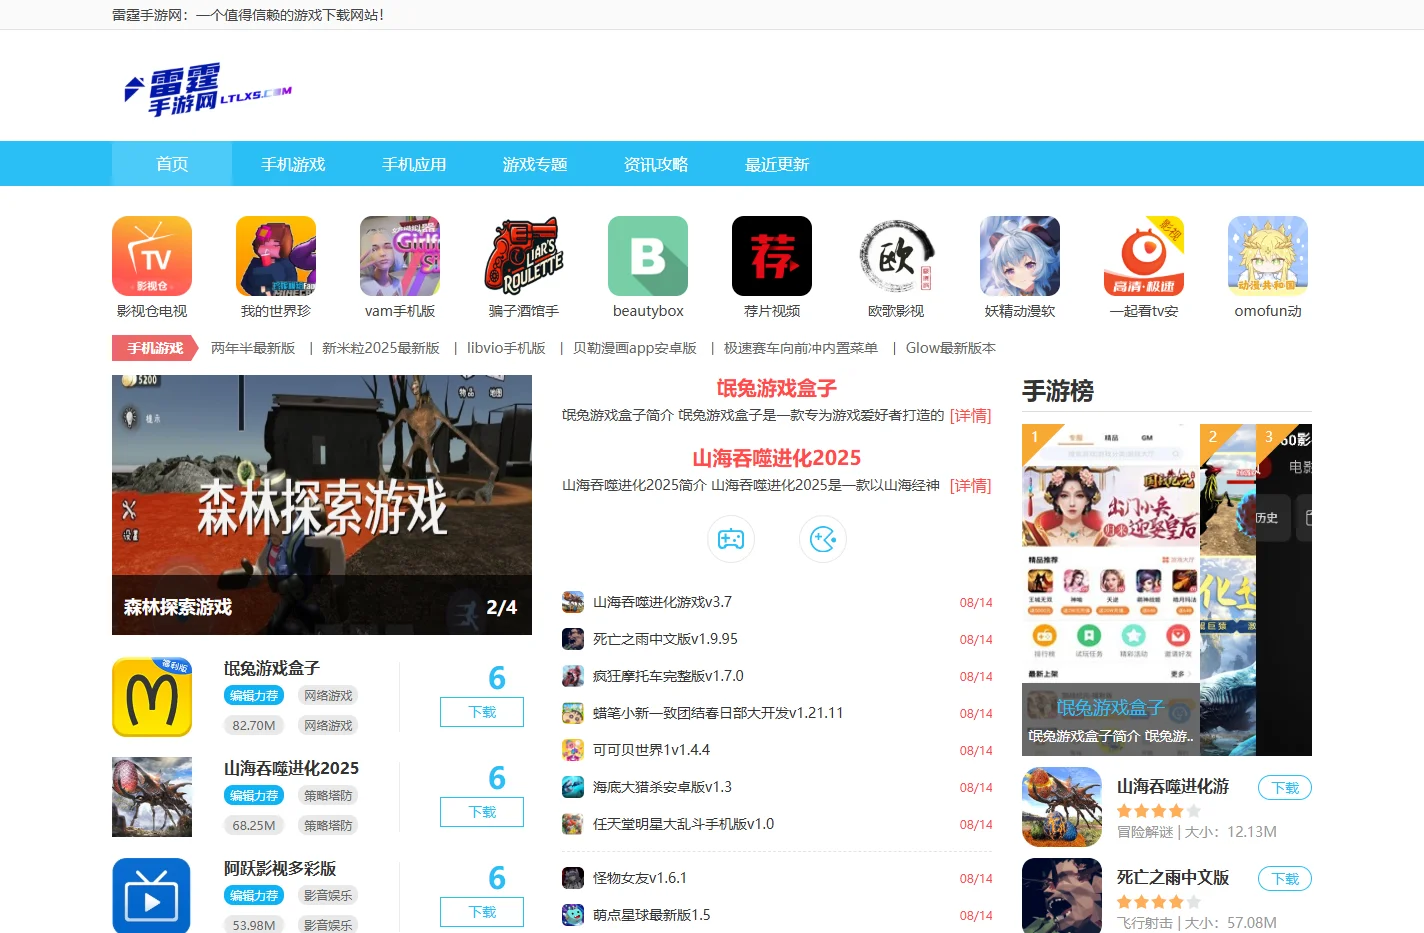Click the 雷霆手游网 site logo
The width and height of the screenshot is (1424, 933).
pos(208,90)
